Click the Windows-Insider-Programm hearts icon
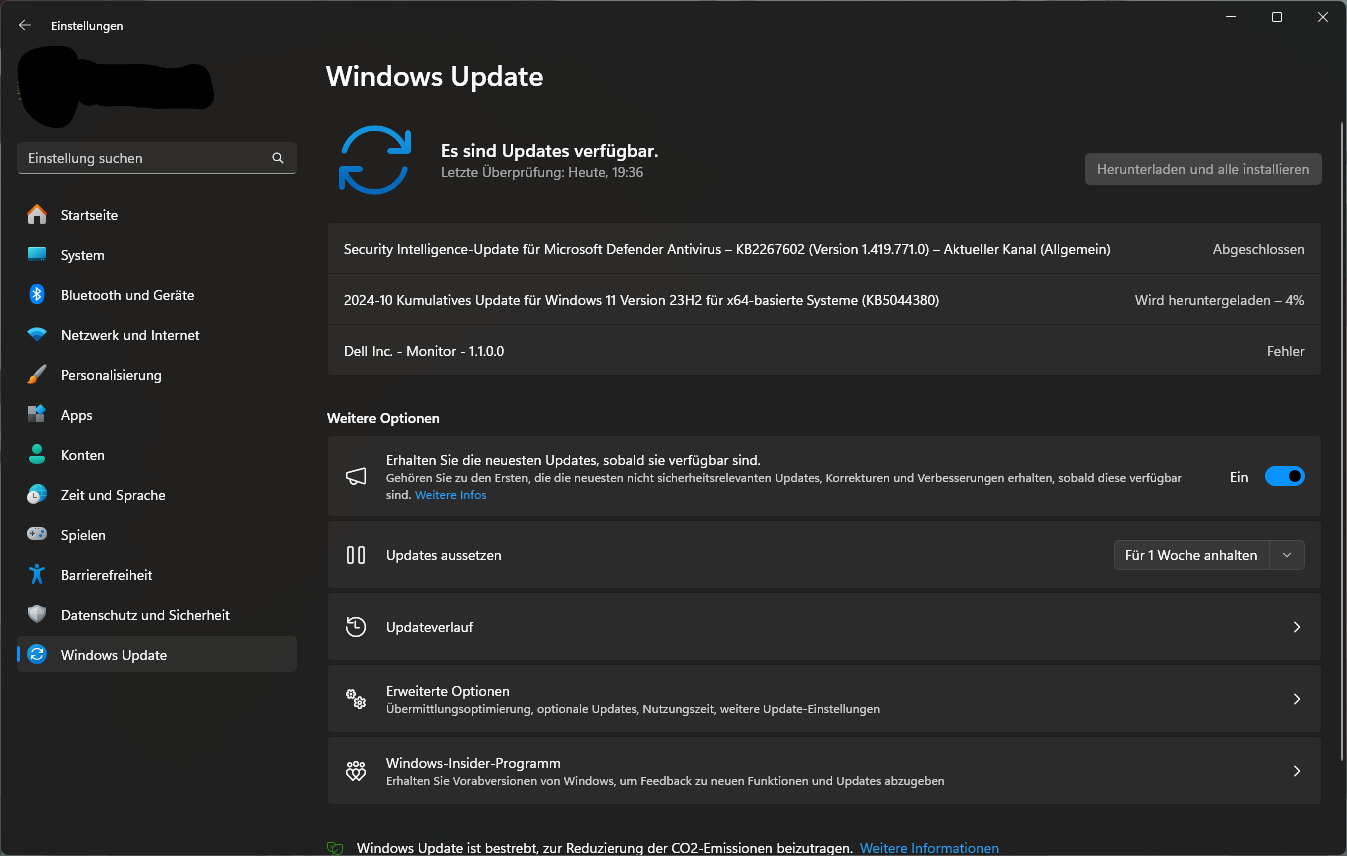Viewport: 1347px width, 856px height. coord(356,771)
